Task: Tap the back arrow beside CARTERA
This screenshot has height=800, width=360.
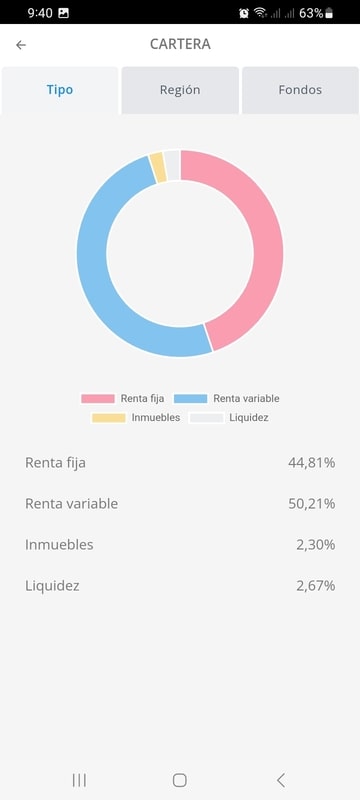Action: (x=20, y=45)
